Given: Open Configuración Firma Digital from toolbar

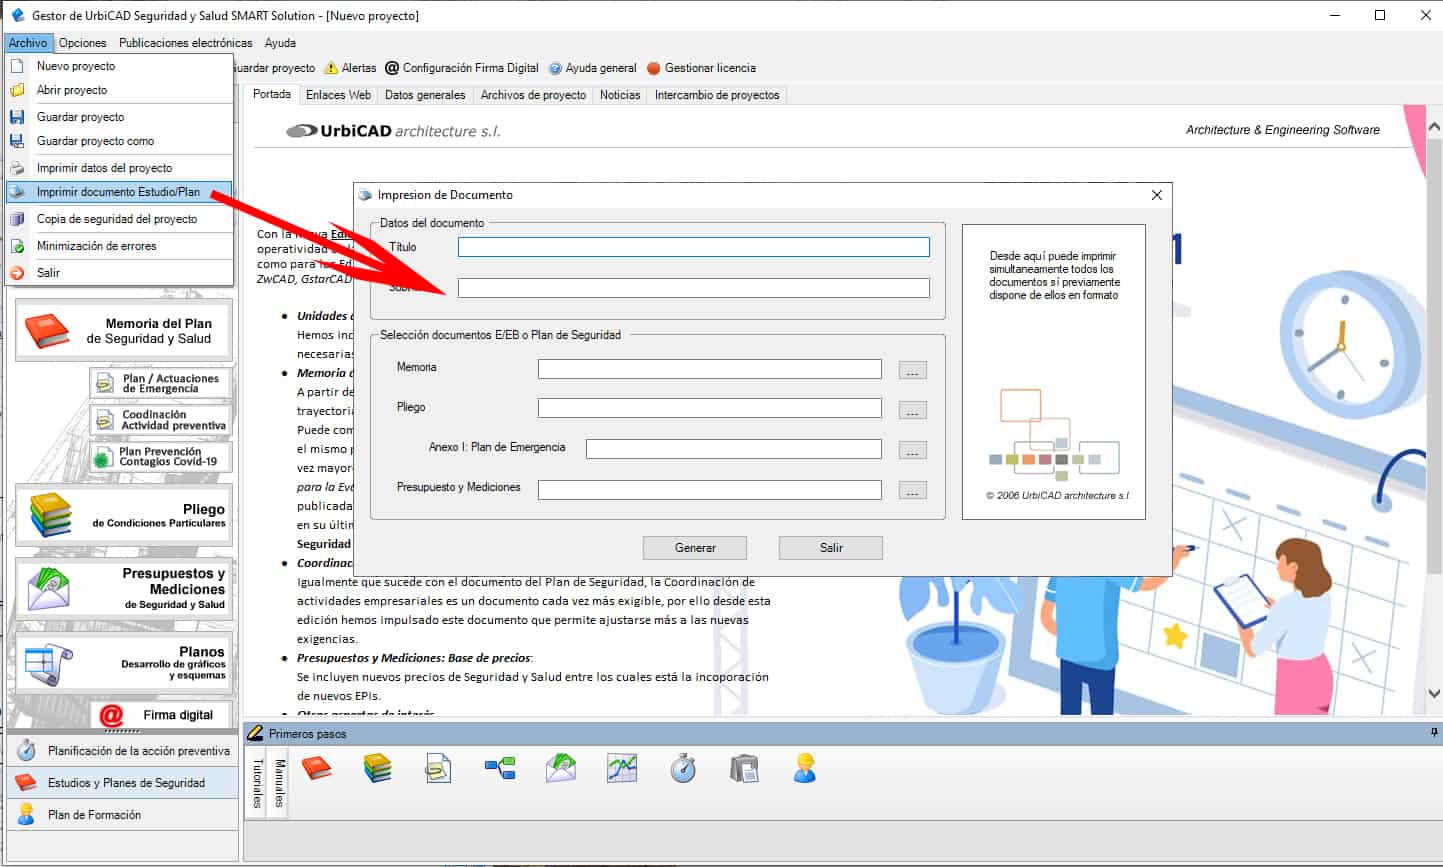Looking at the screenshot, I should point(461,68).
